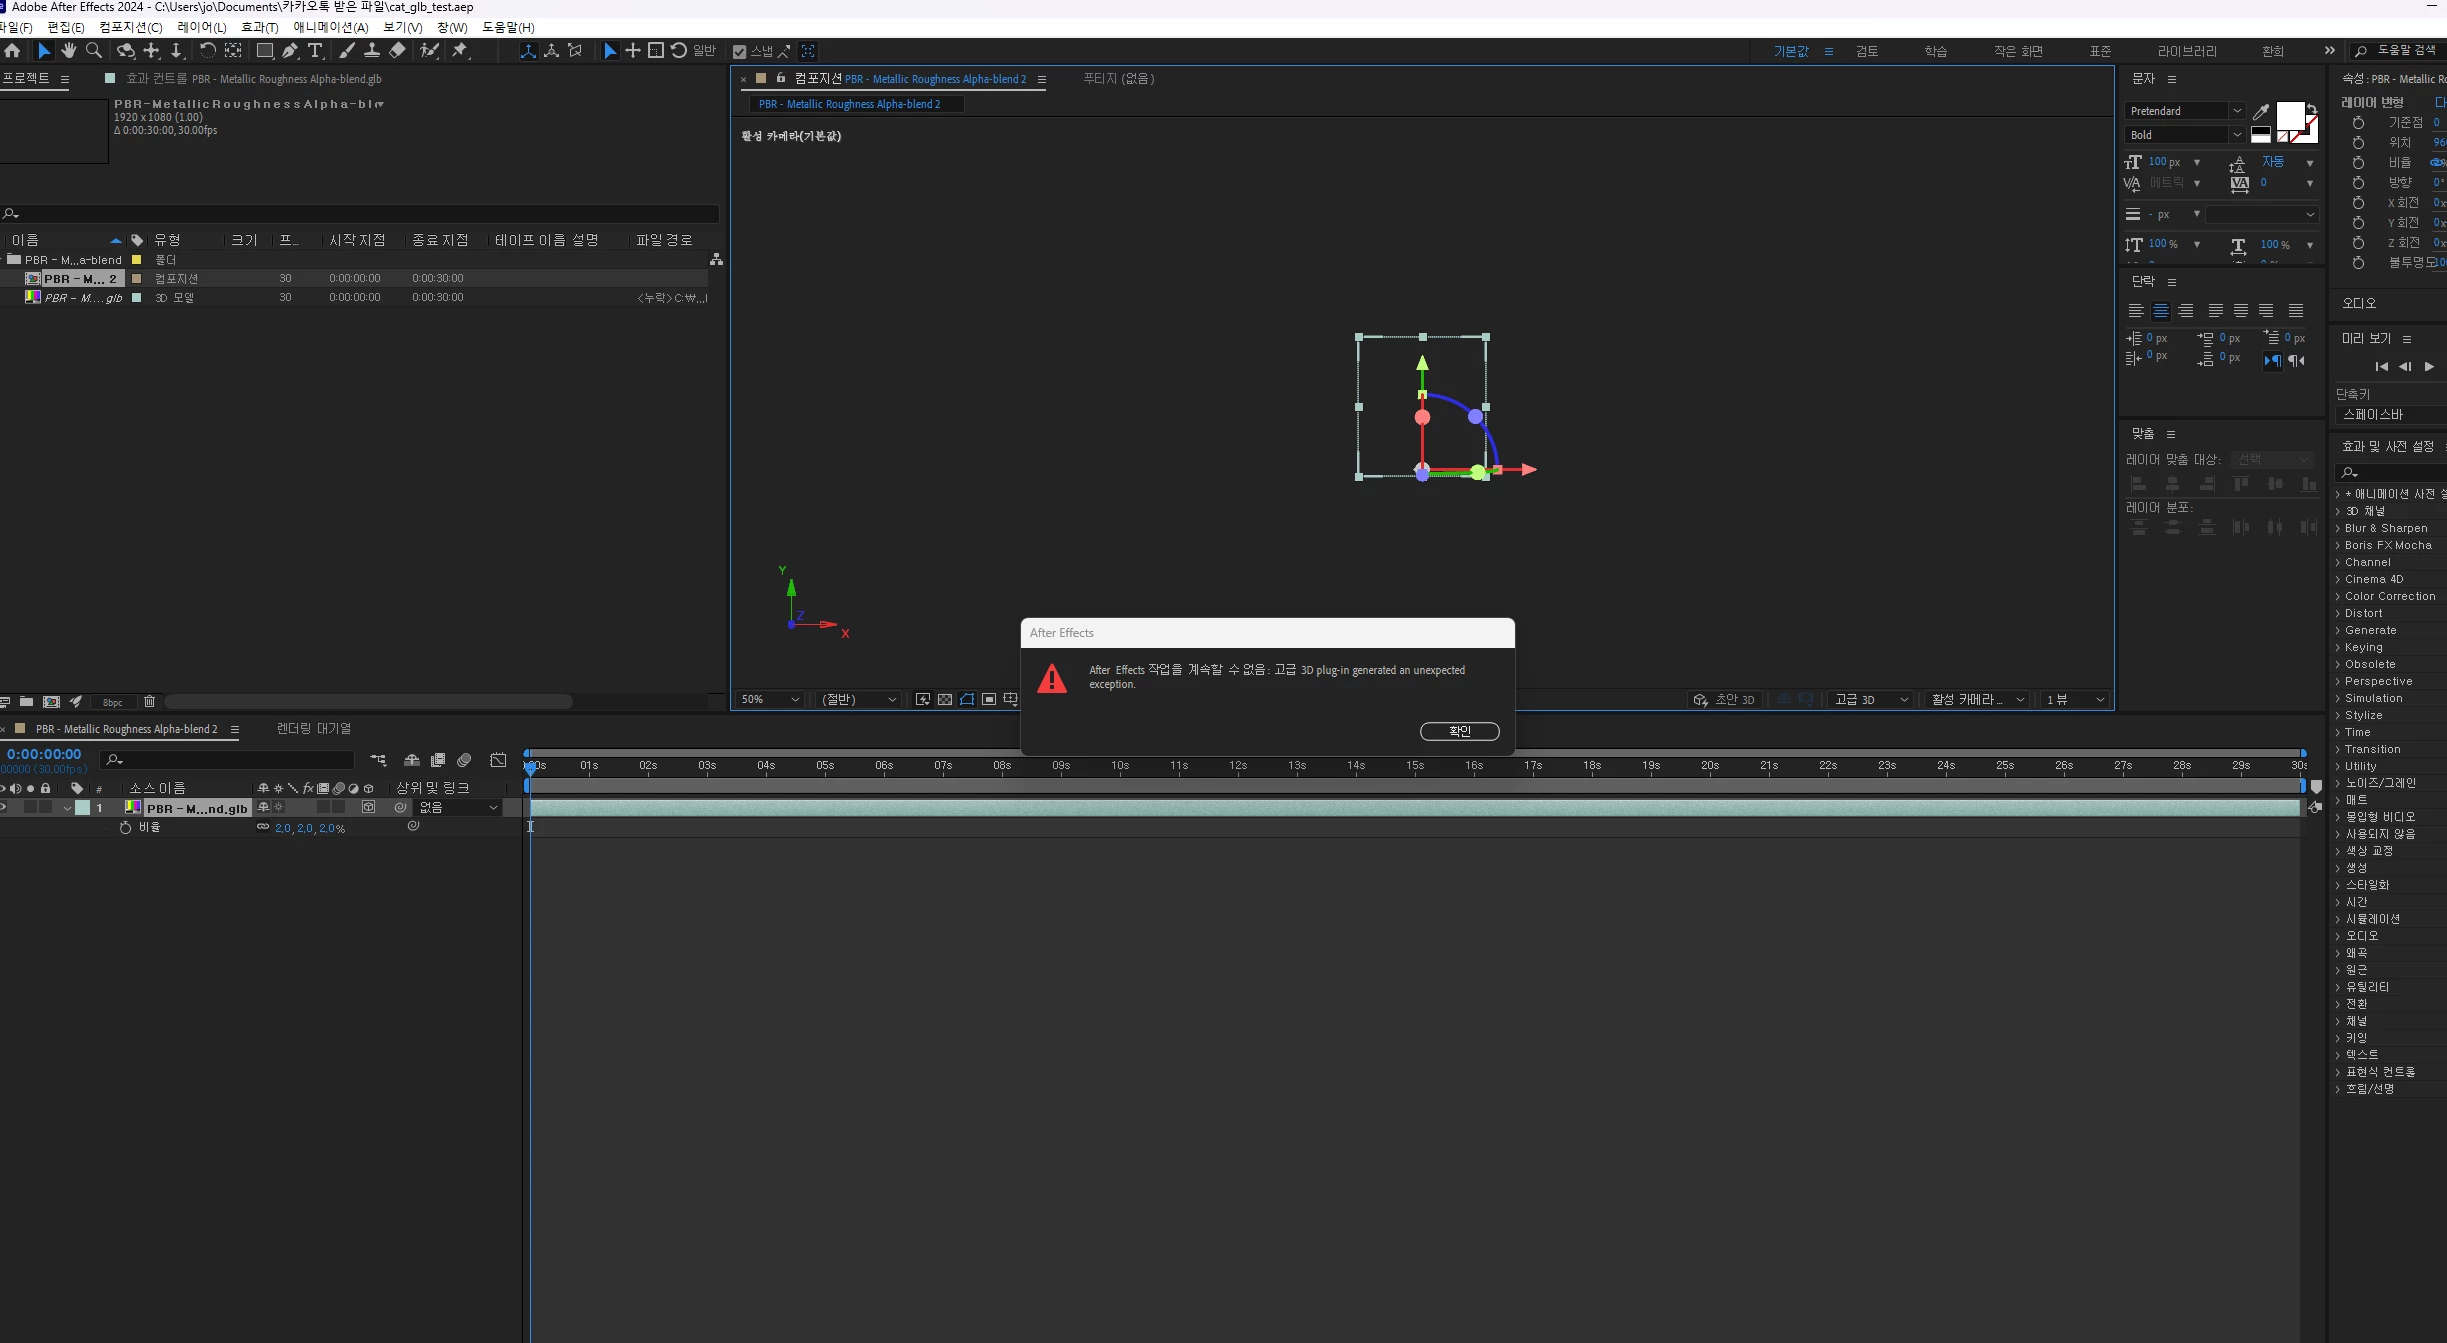Select the Hand tool
Screen dimensions: 2447x1343
click(x=68, y=50)
